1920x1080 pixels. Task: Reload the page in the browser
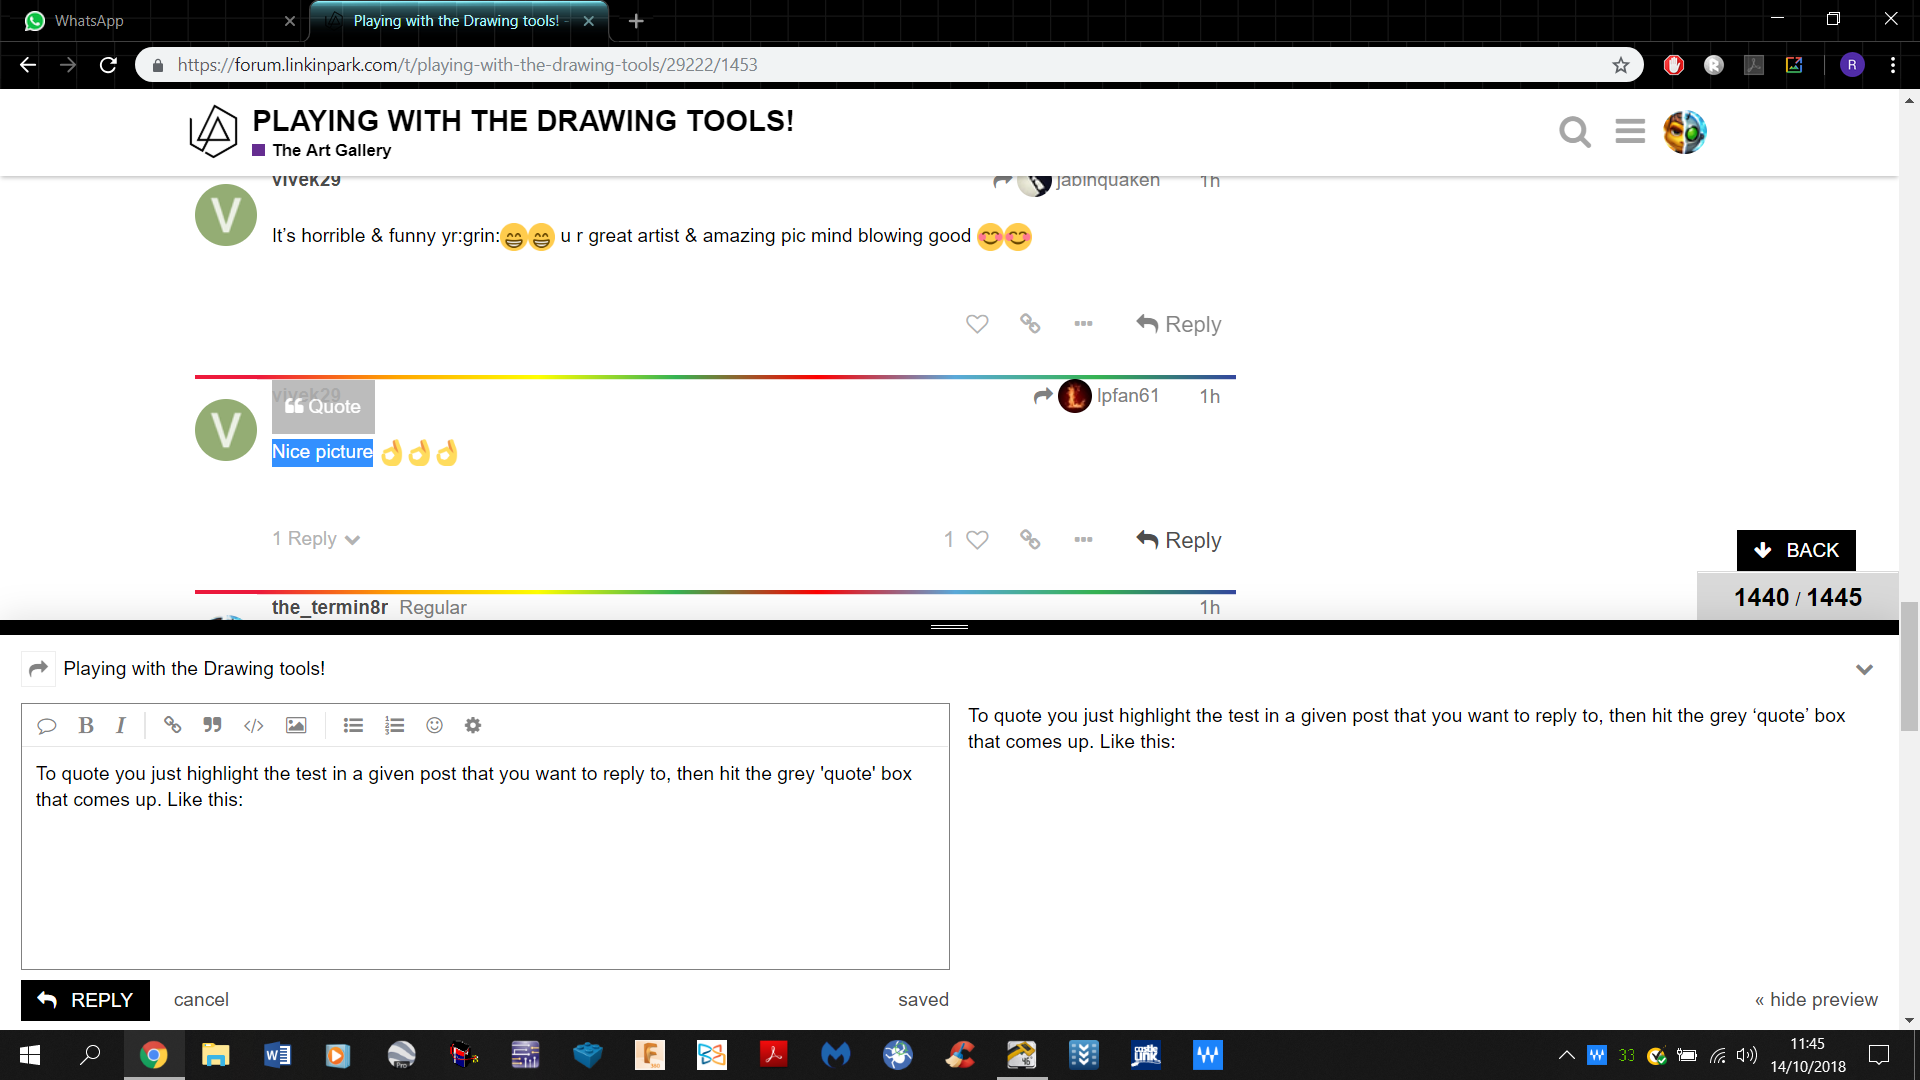pyautogui.click(x=108, y=65)
